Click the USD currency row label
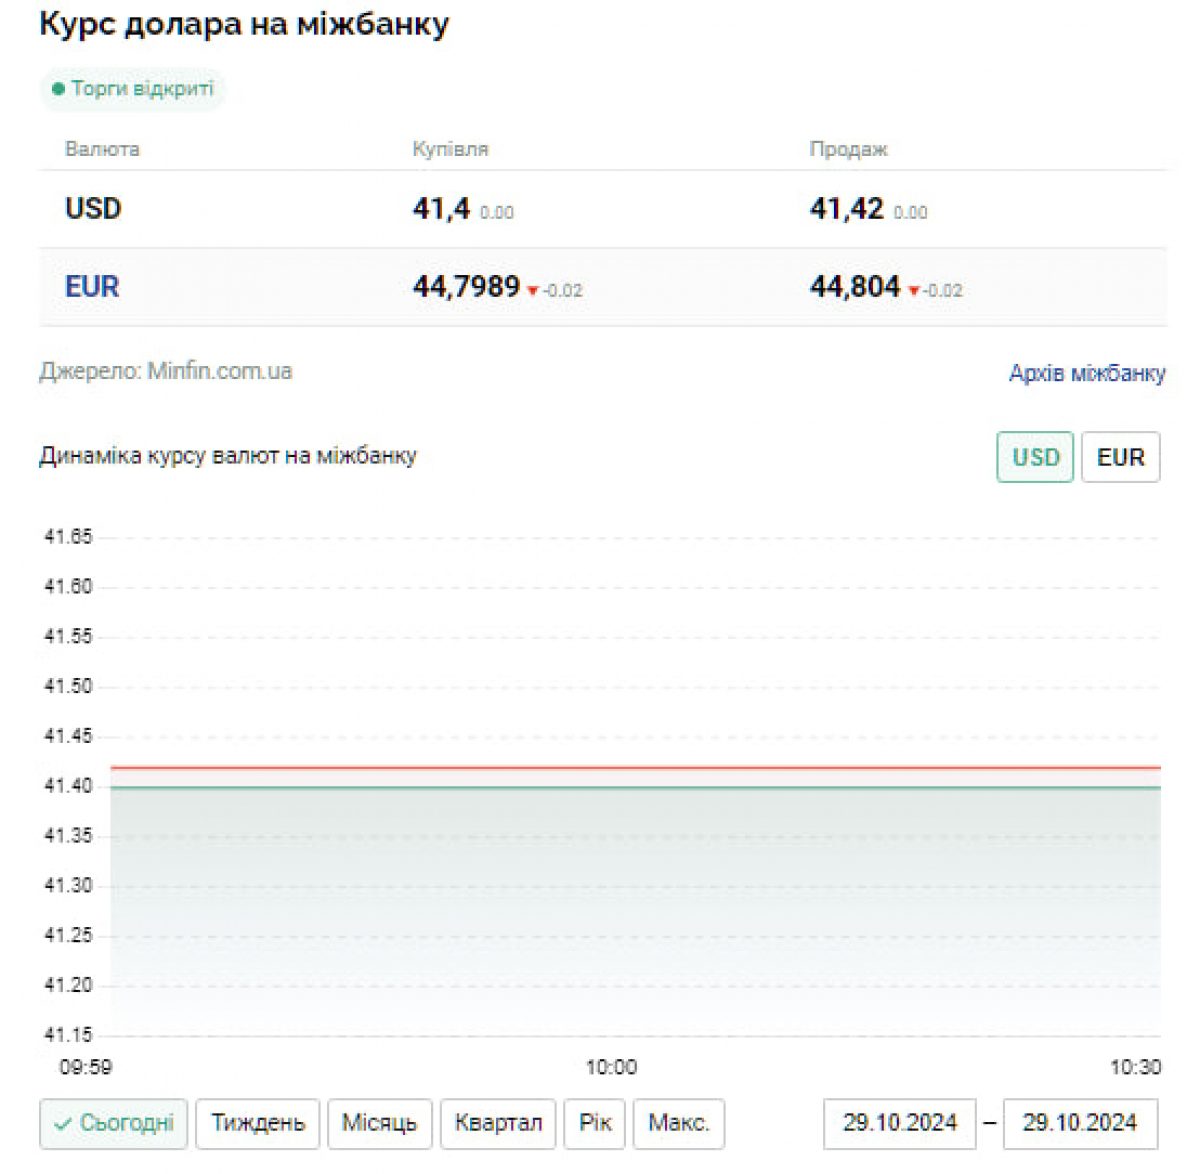This screenshot has height=1174, width=1200. click(93, 209)
